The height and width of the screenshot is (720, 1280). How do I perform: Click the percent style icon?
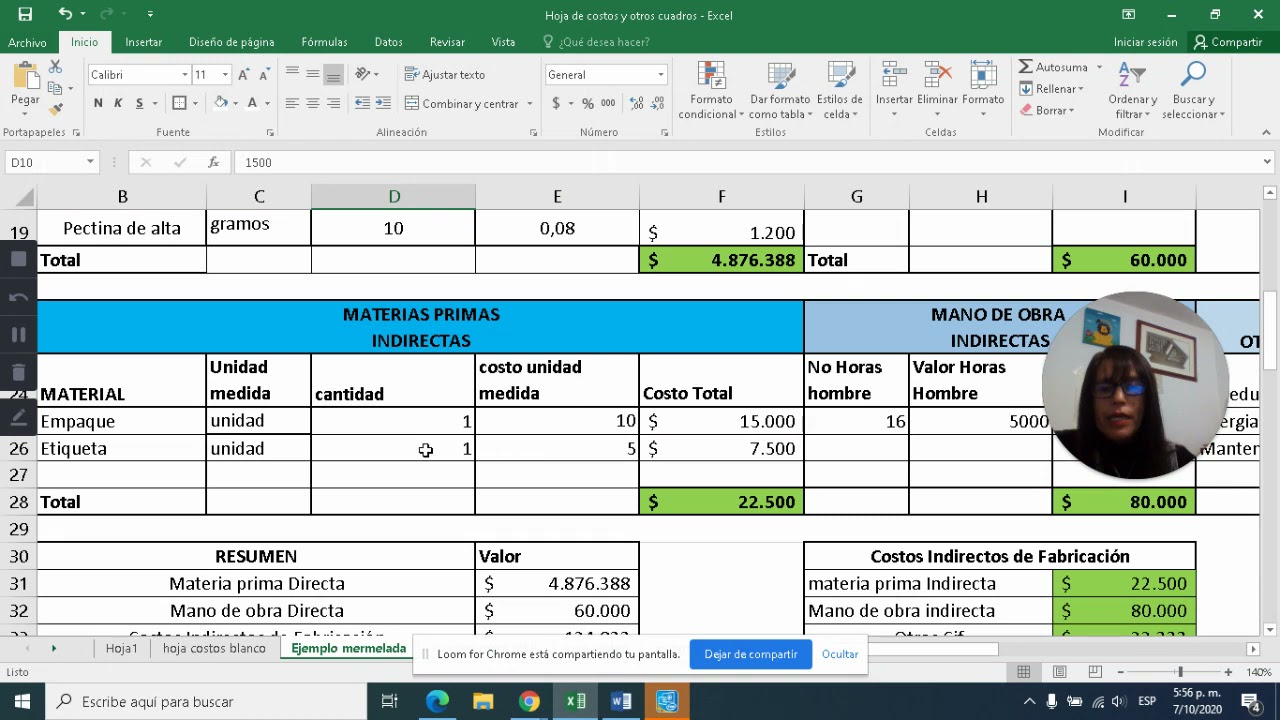point(588,103)
